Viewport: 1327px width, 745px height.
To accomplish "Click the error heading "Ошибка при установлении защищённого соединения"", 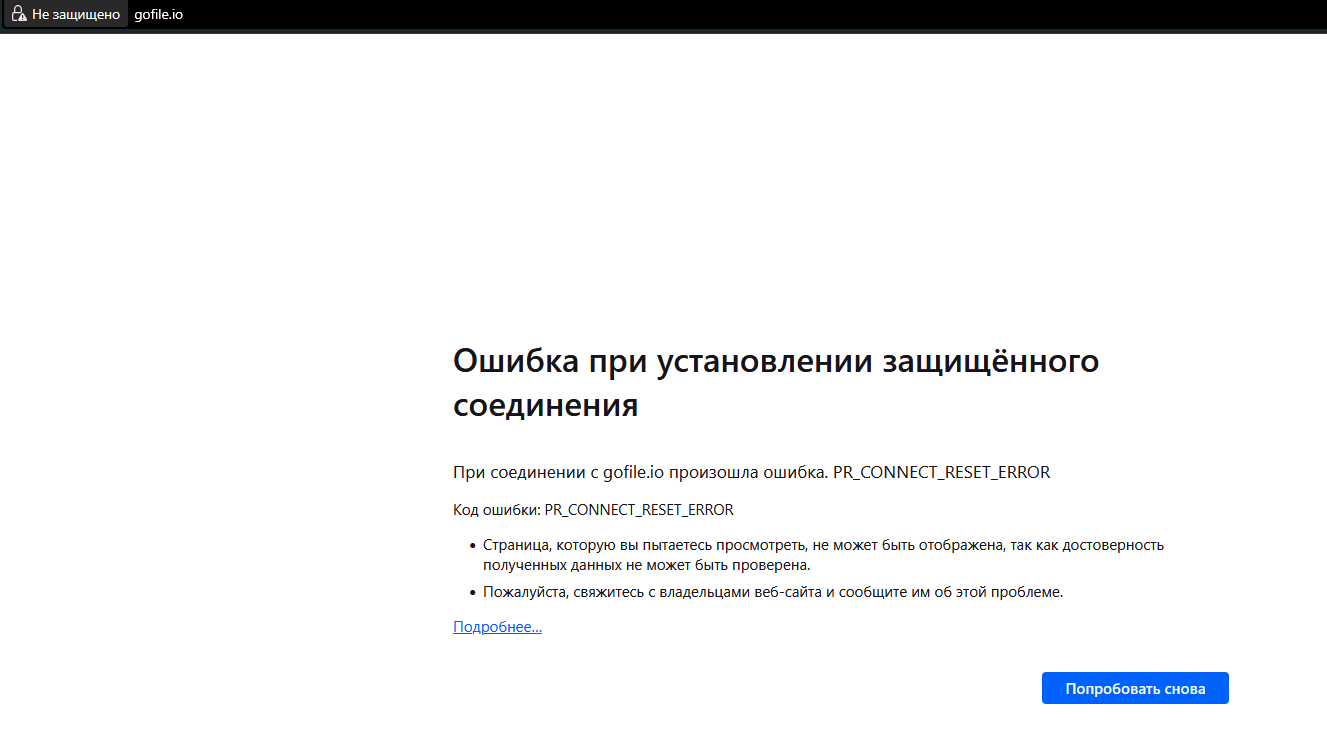I will [x=776, y=383].
